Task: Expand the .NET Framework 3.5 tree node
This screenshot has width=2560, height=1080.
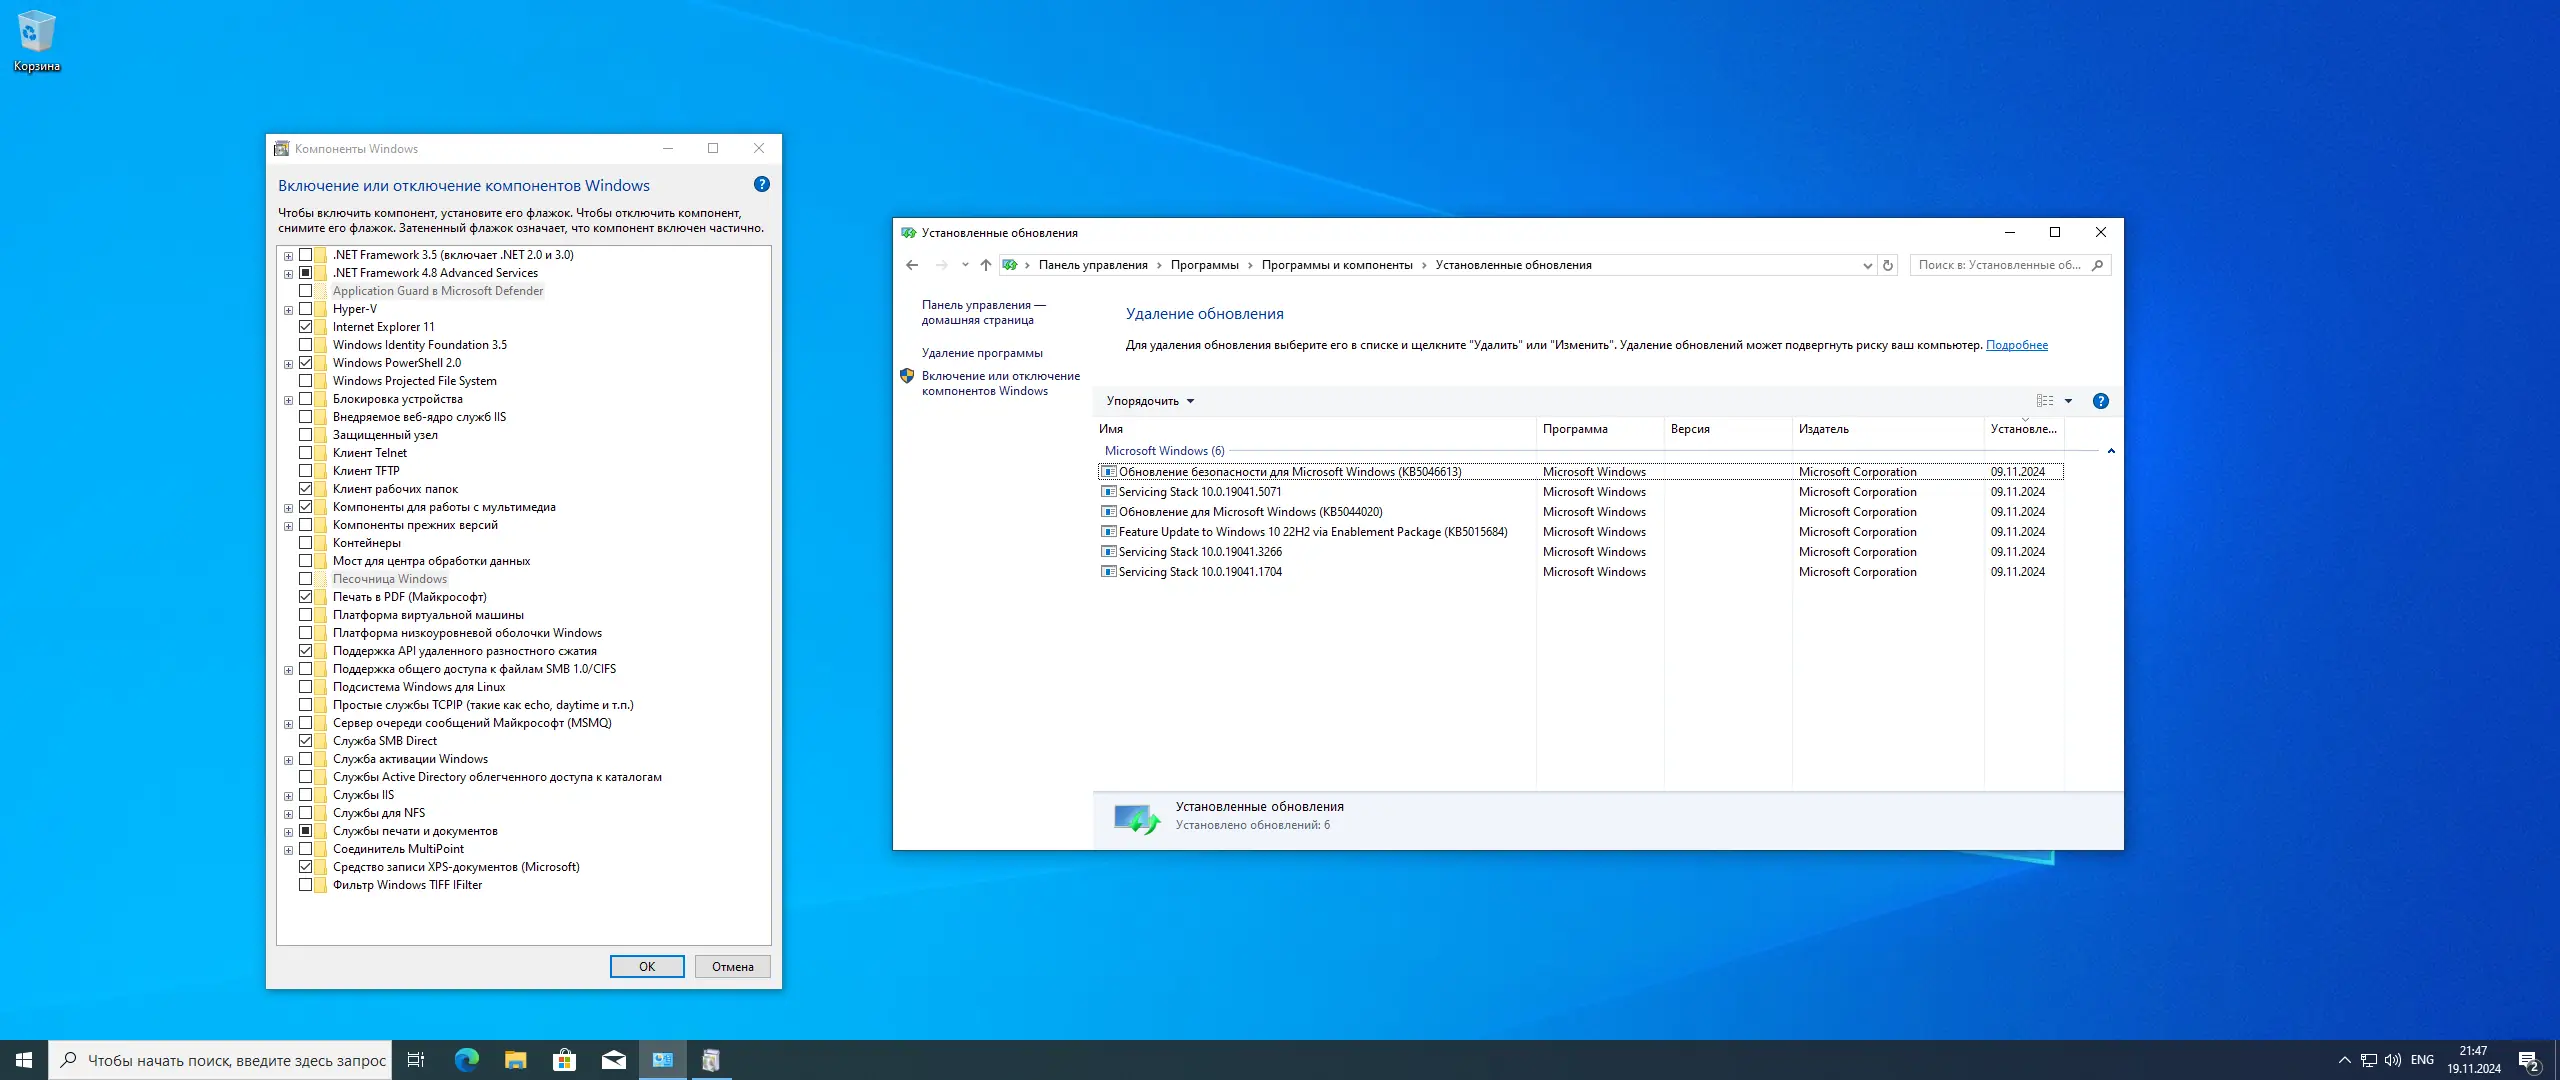Action: tap(289, 256)
